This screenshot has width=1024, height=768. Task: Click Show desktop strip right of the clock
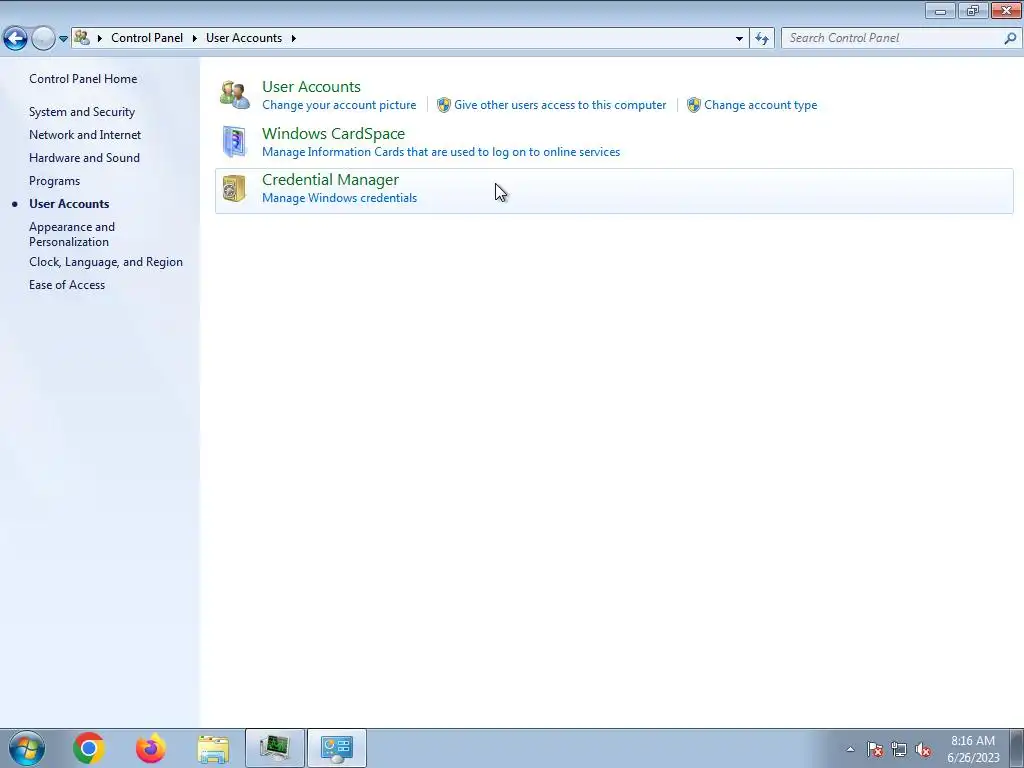point(1016,748)
